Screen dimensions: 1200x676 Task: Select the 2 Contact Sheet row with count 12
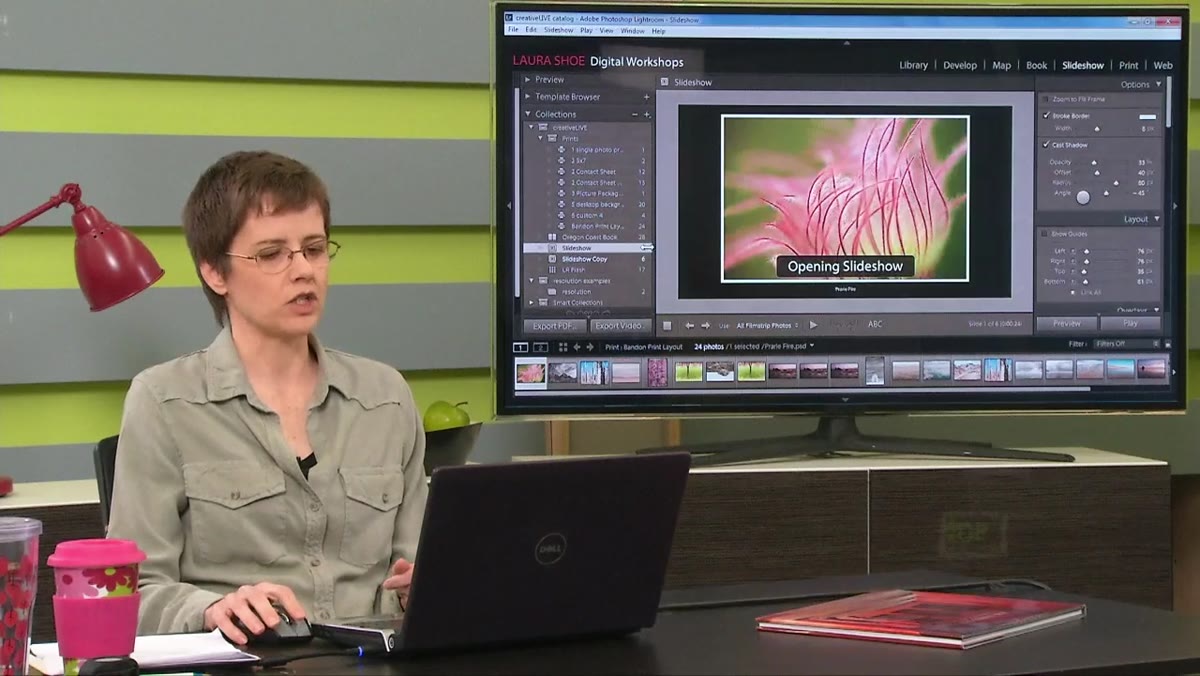point(588,172)
